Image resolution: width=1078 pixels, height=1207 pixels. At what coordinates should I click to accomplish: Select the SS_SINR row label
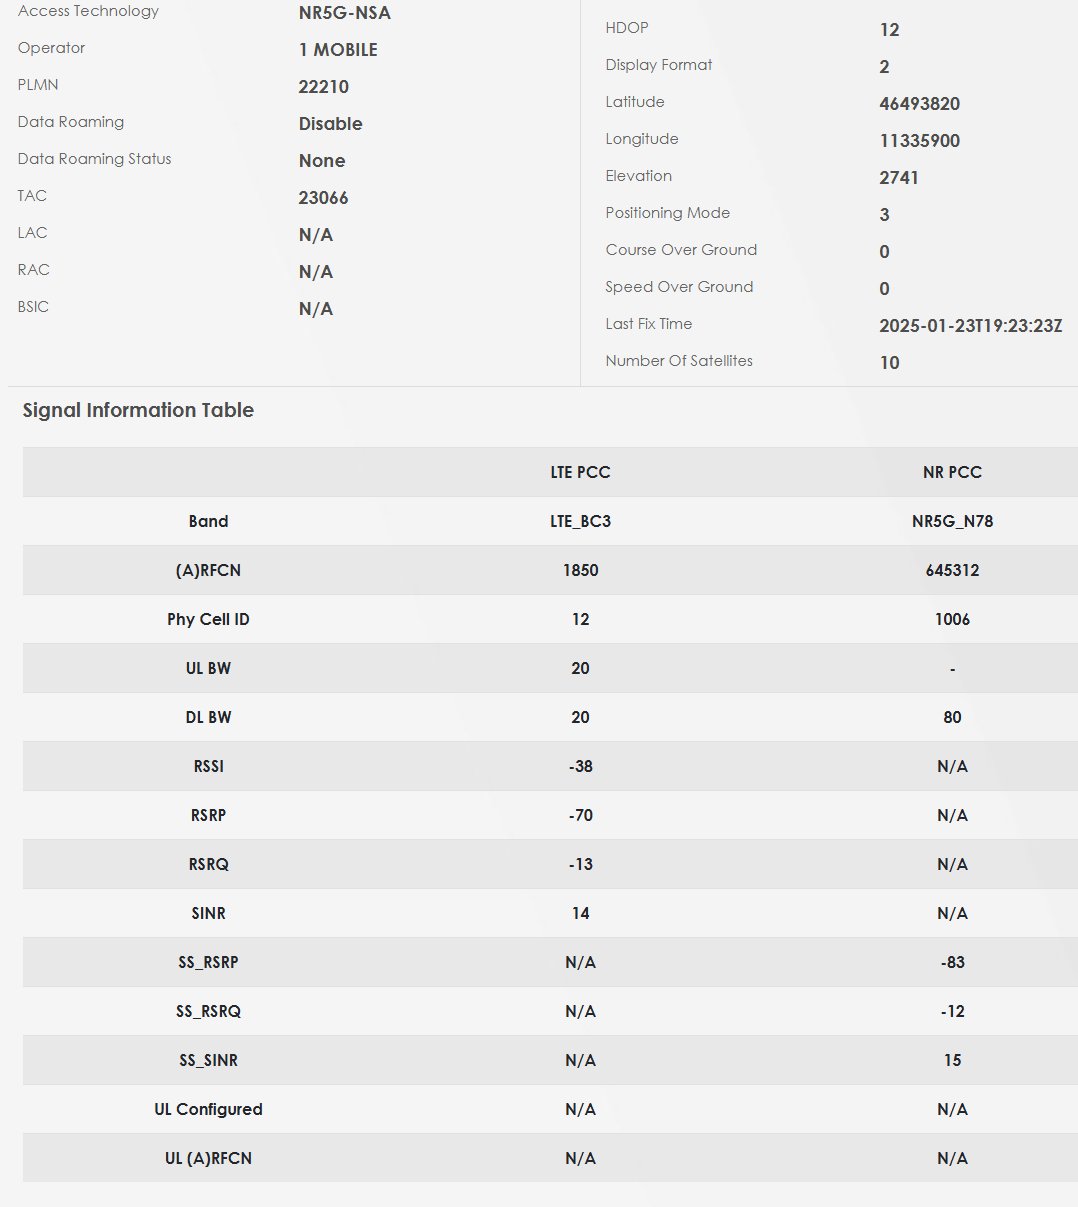click(x=208, y=1060)
